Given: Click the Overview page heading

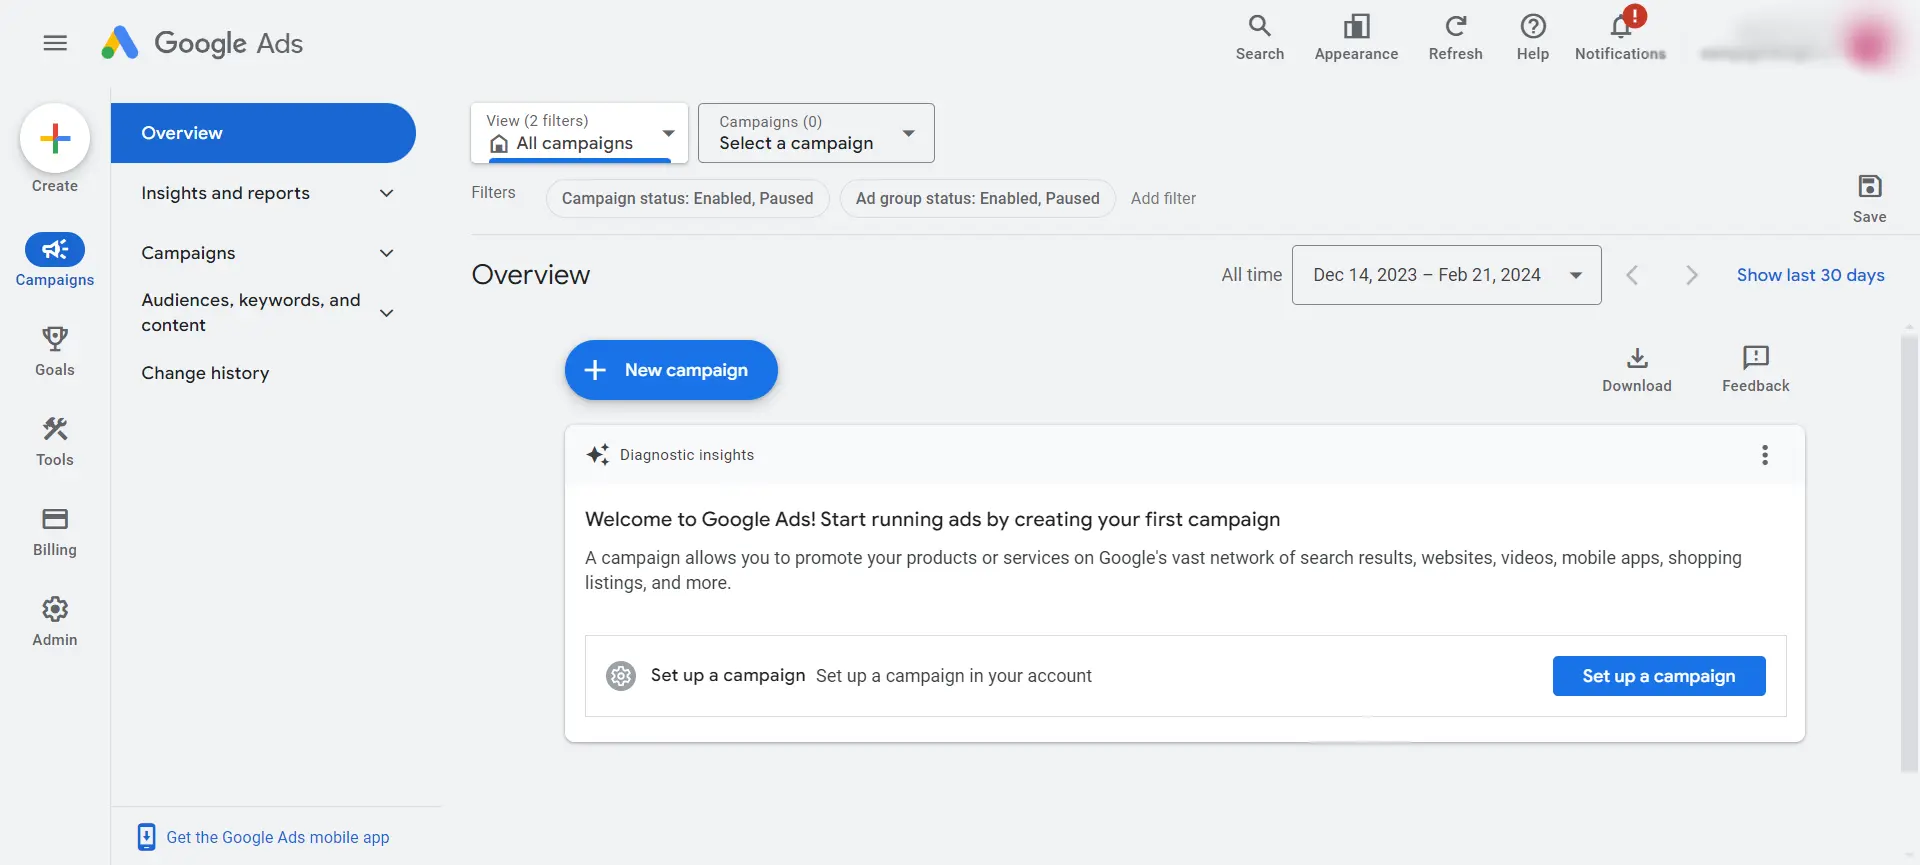Looking at the screenshot, I should pyautogui.click(x=531, y=275).
